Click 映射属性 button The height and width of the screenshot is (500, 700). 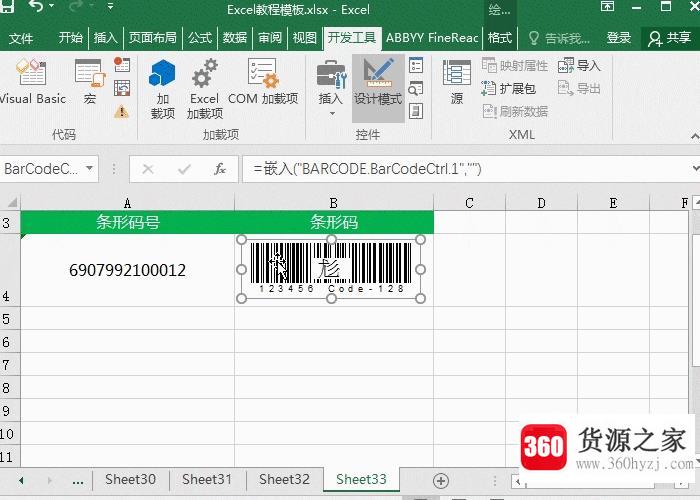515,66
